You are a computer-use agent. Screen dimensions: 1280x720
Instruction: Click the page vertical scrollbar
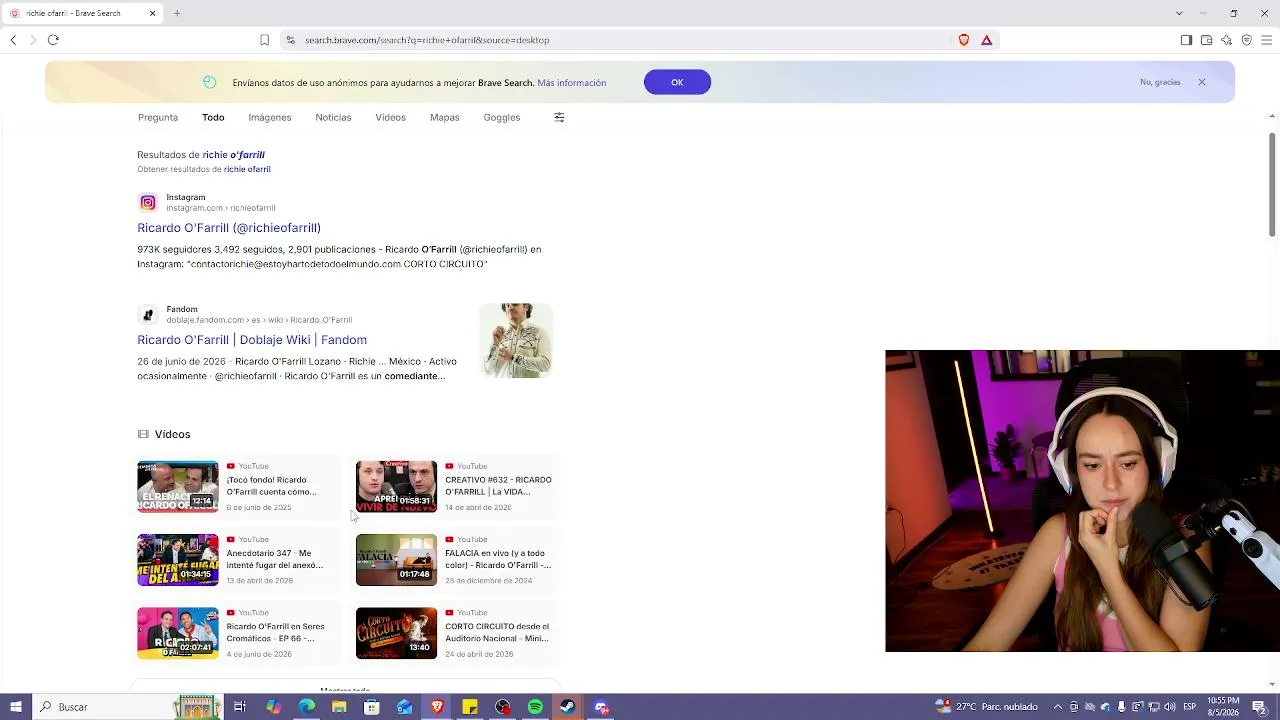point(1272,185)
